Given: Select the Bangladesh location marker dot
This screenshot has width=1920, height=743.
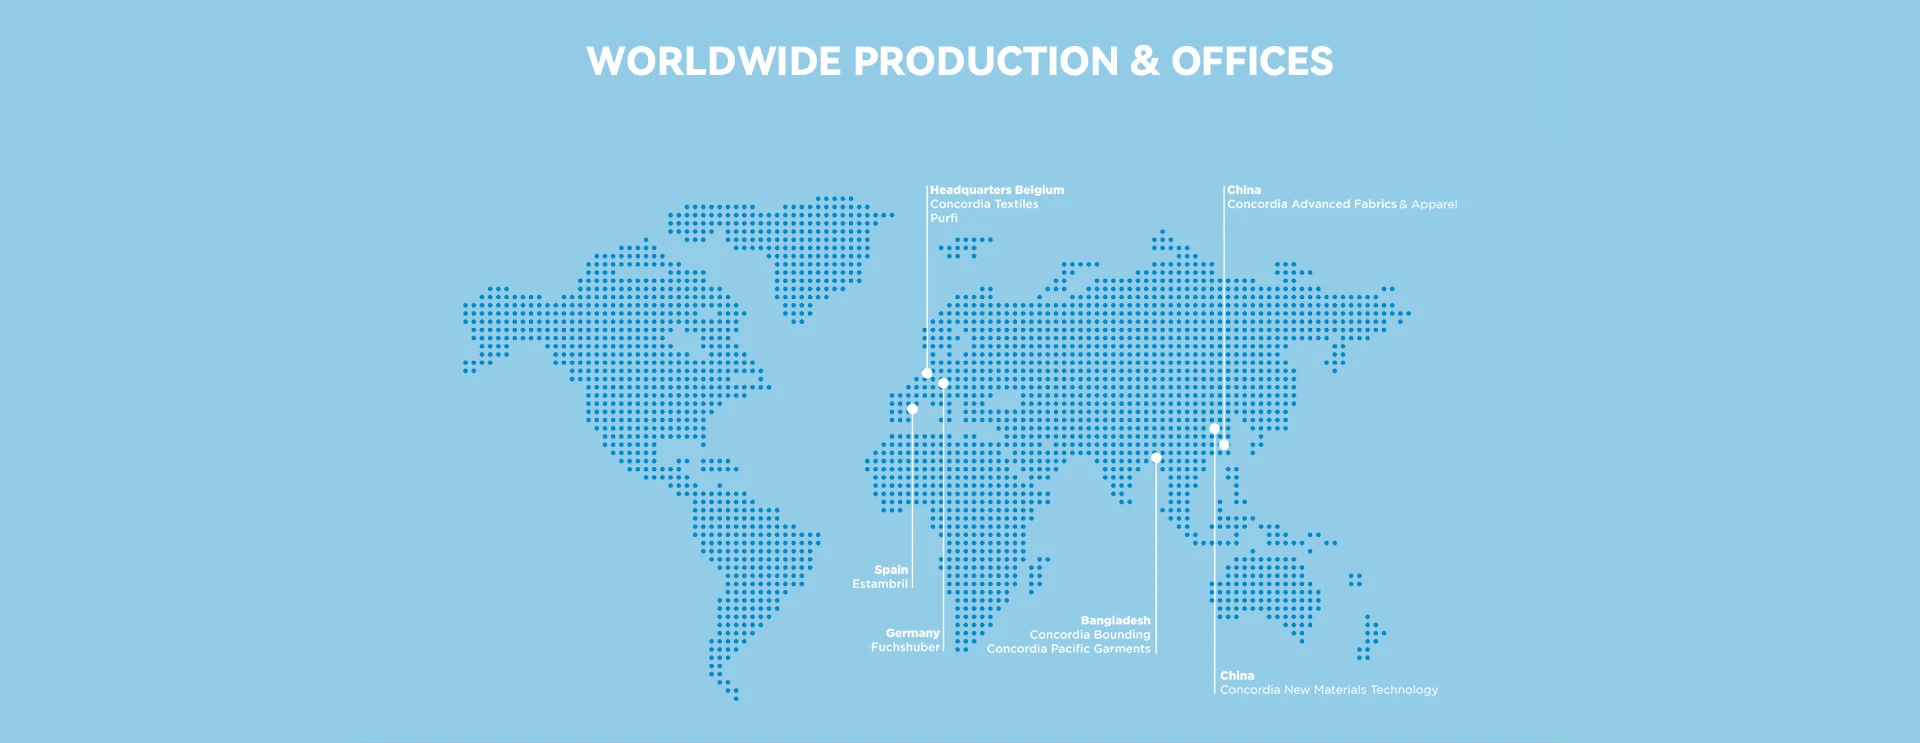Looking at the screenshot, I should tap(1155, 458).
